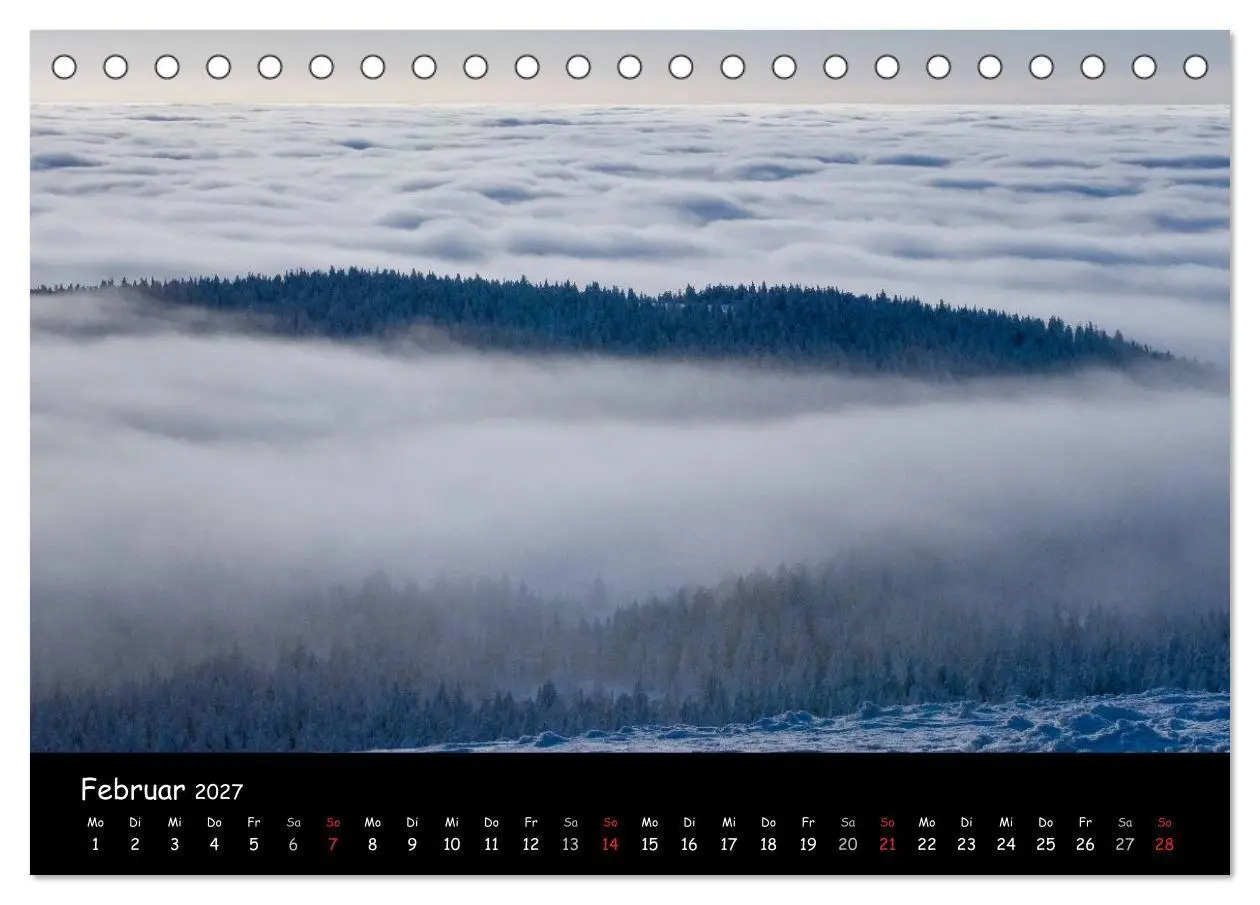Select Saturday the 27th
Viewport: 1260px width, 905px height.
coord(1125,844)
